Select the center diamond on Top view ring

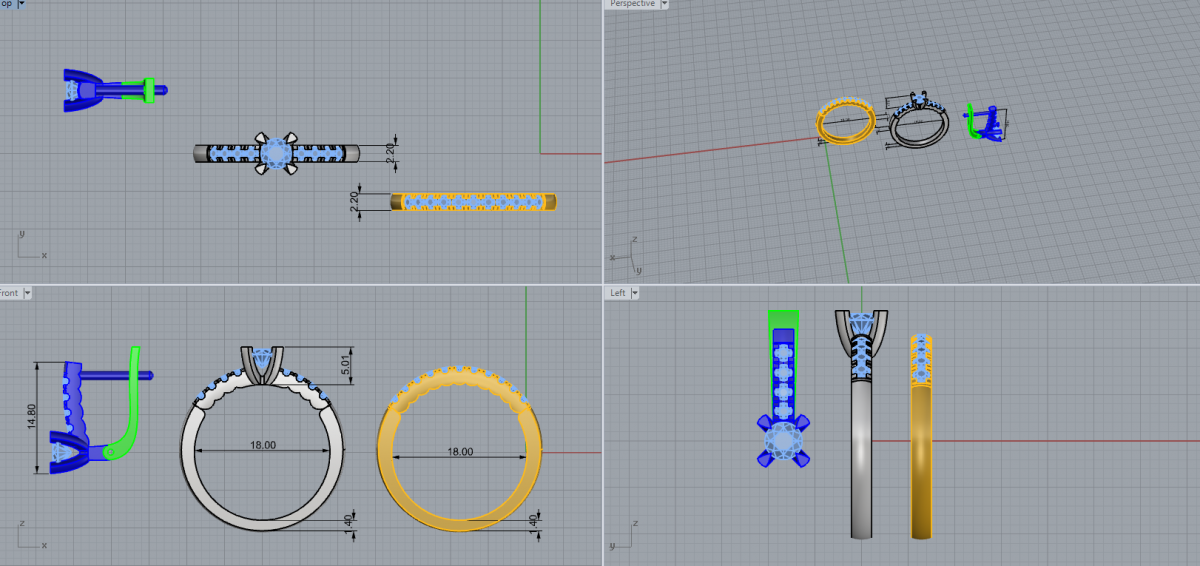coord(276,153)
